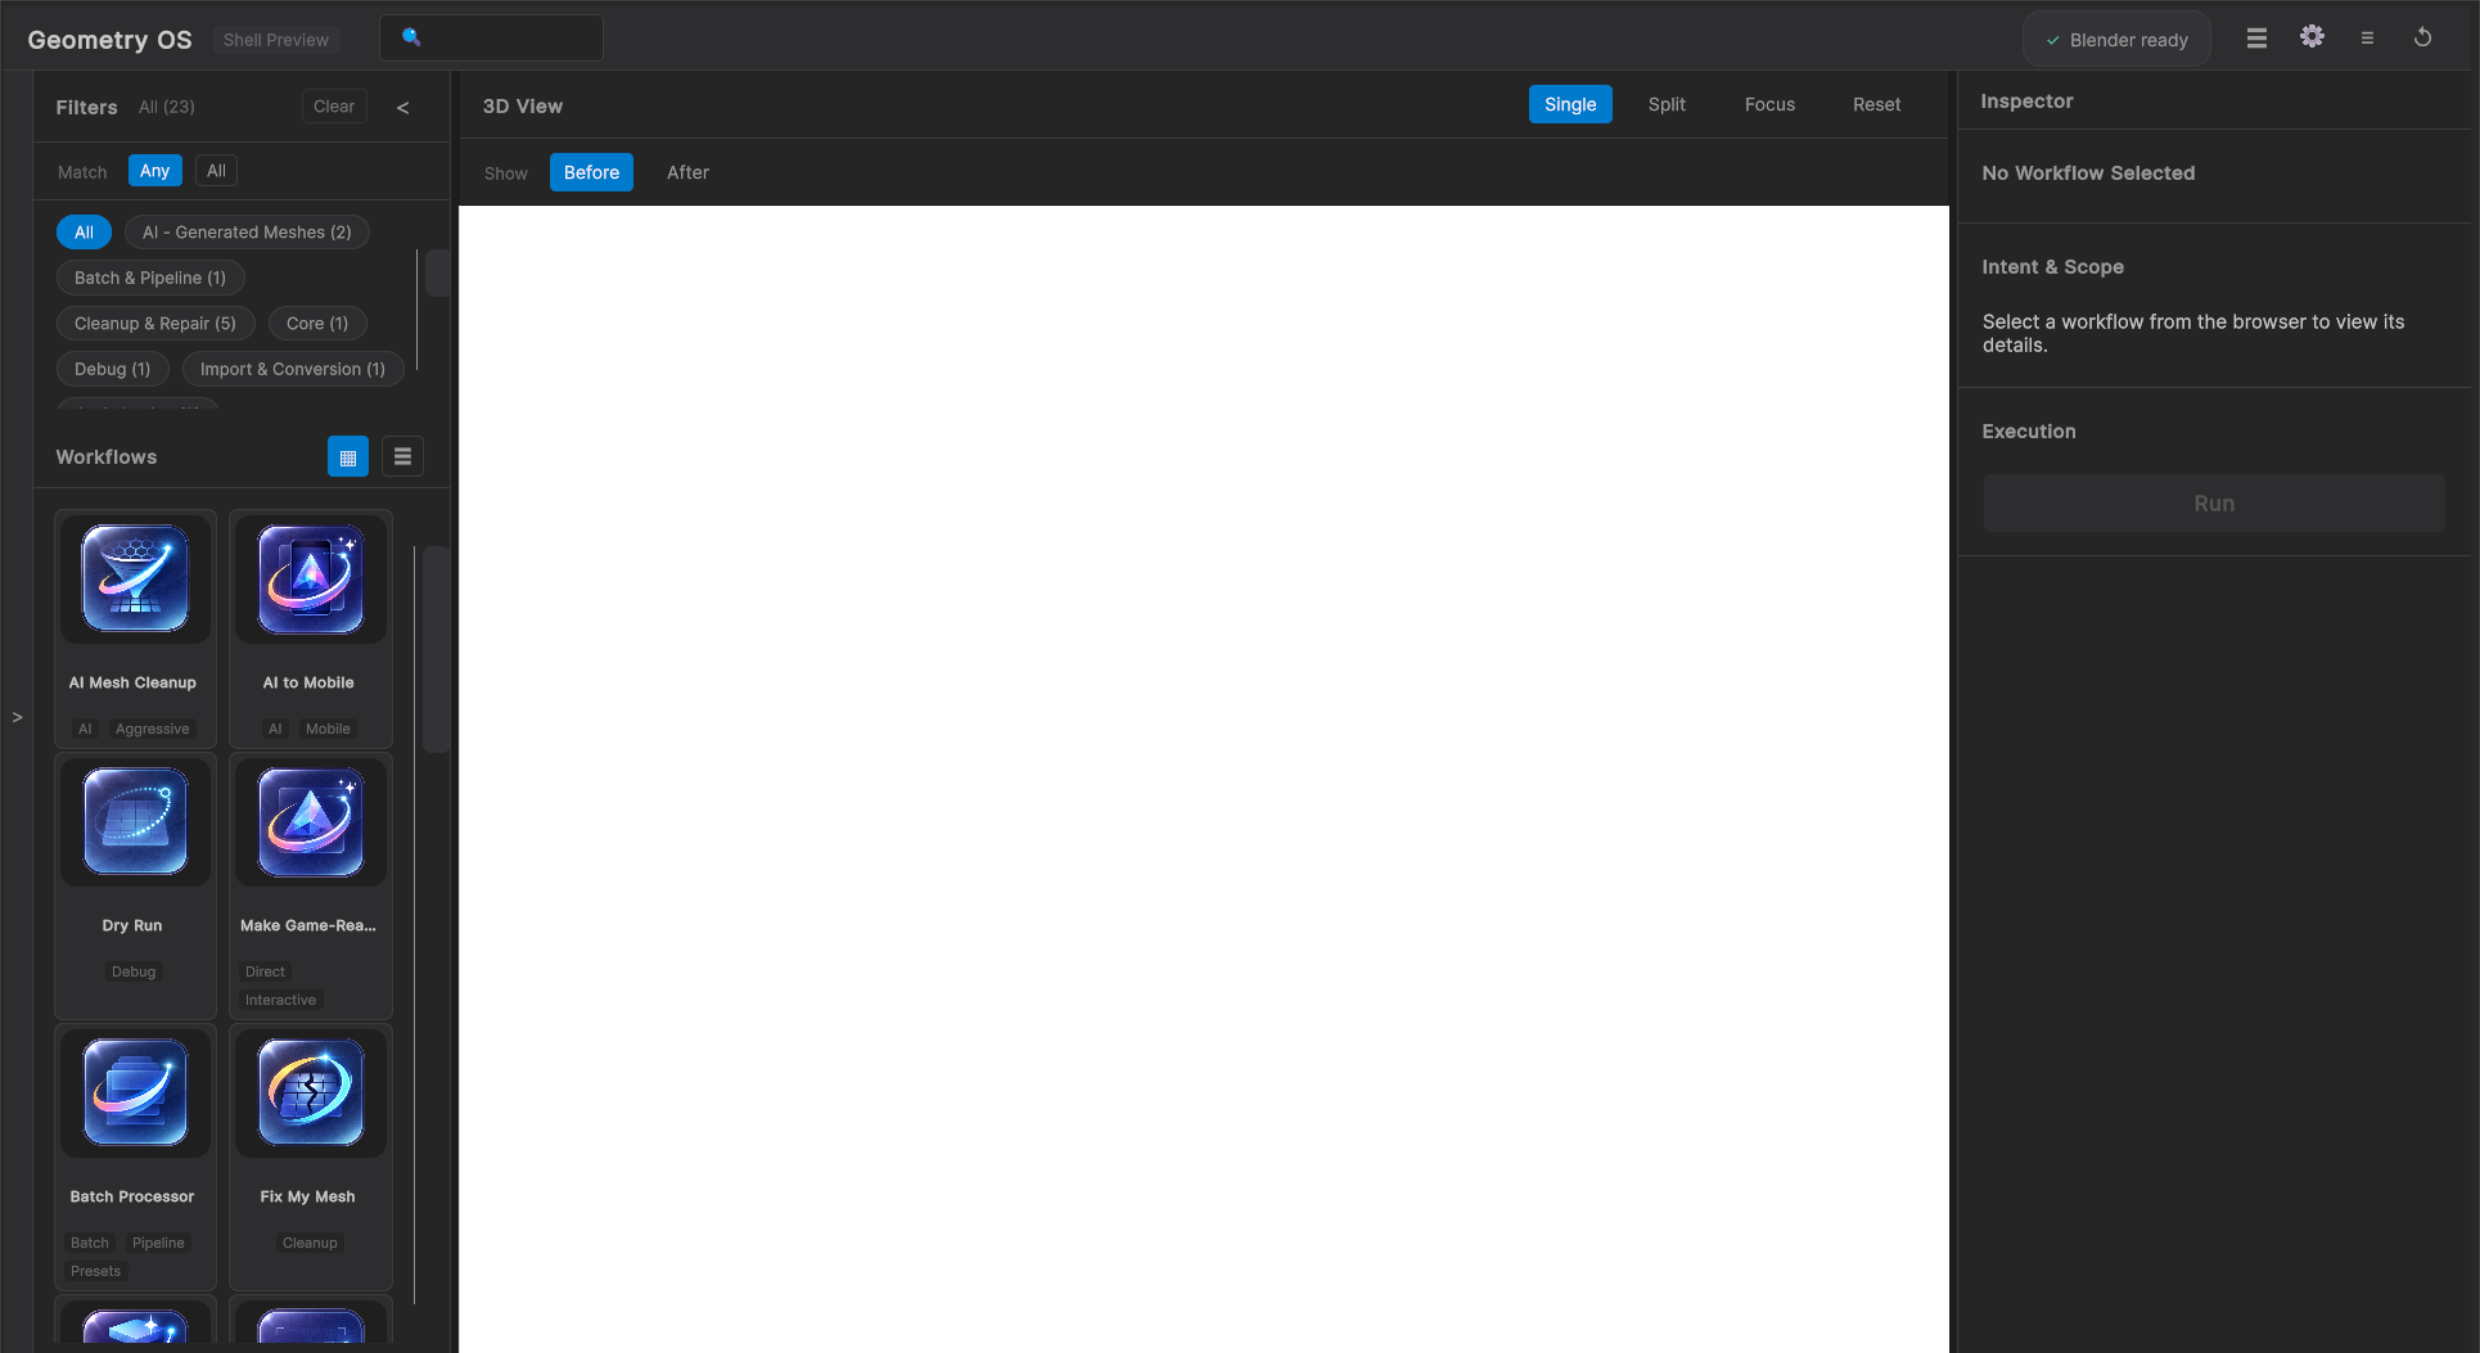The height and width of the screenshot is (1353, 2480).
Task: Switch Workflows to grid view
Action: pos(348,456)
